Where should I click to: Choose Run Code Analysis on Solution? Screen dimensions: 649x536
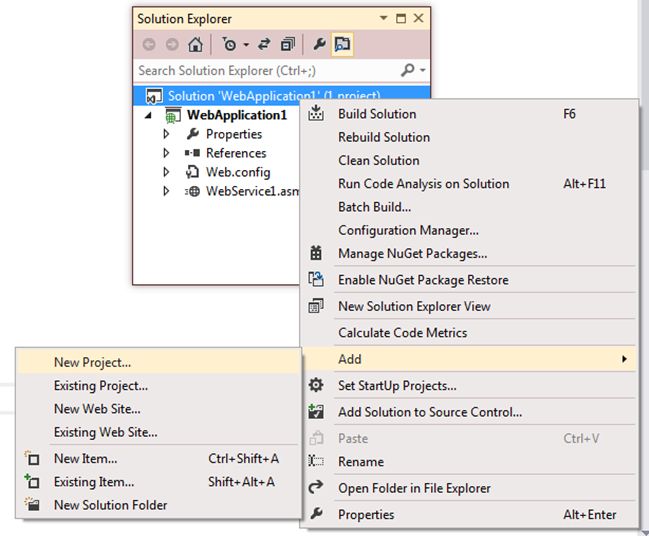click(469, 183)
